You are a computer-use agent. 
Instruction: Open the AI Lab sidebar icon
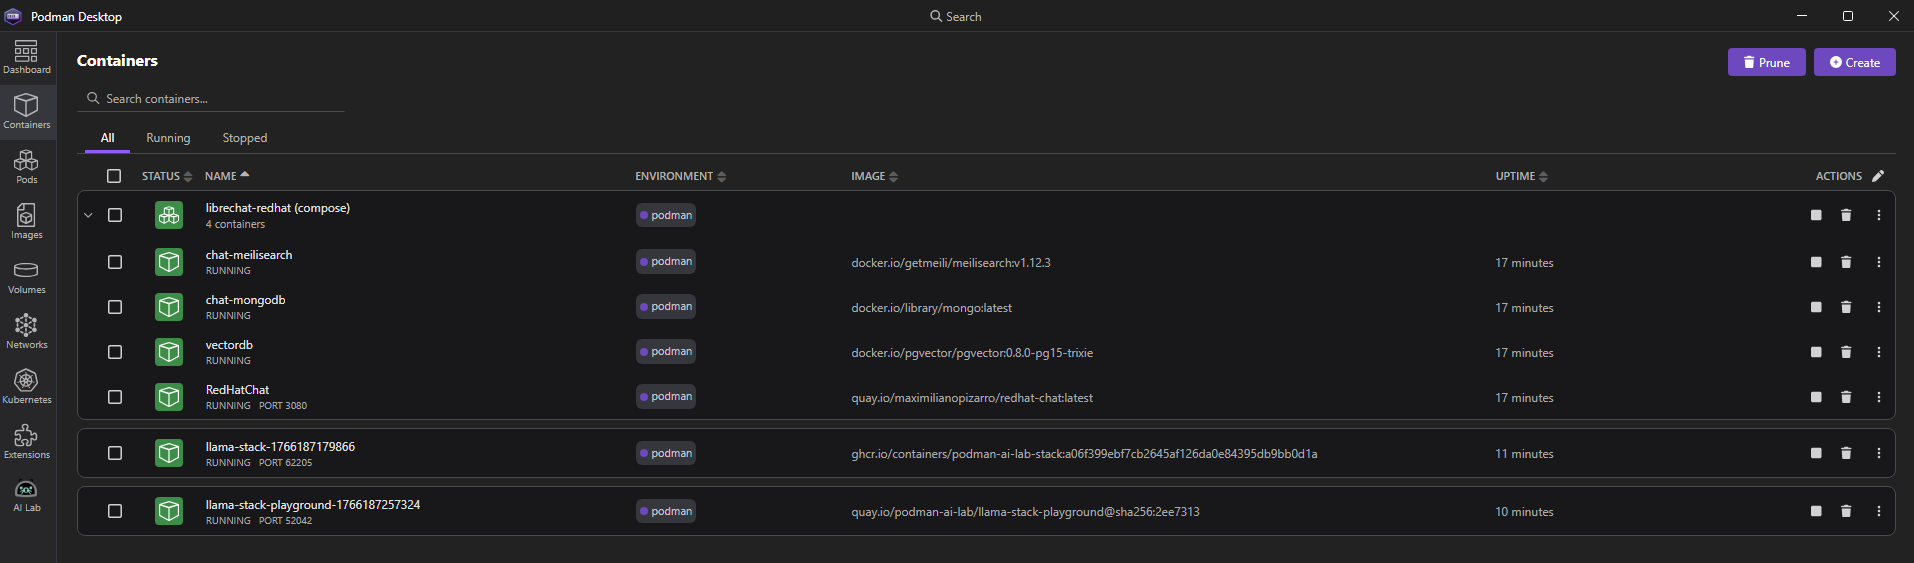[27, 496]
